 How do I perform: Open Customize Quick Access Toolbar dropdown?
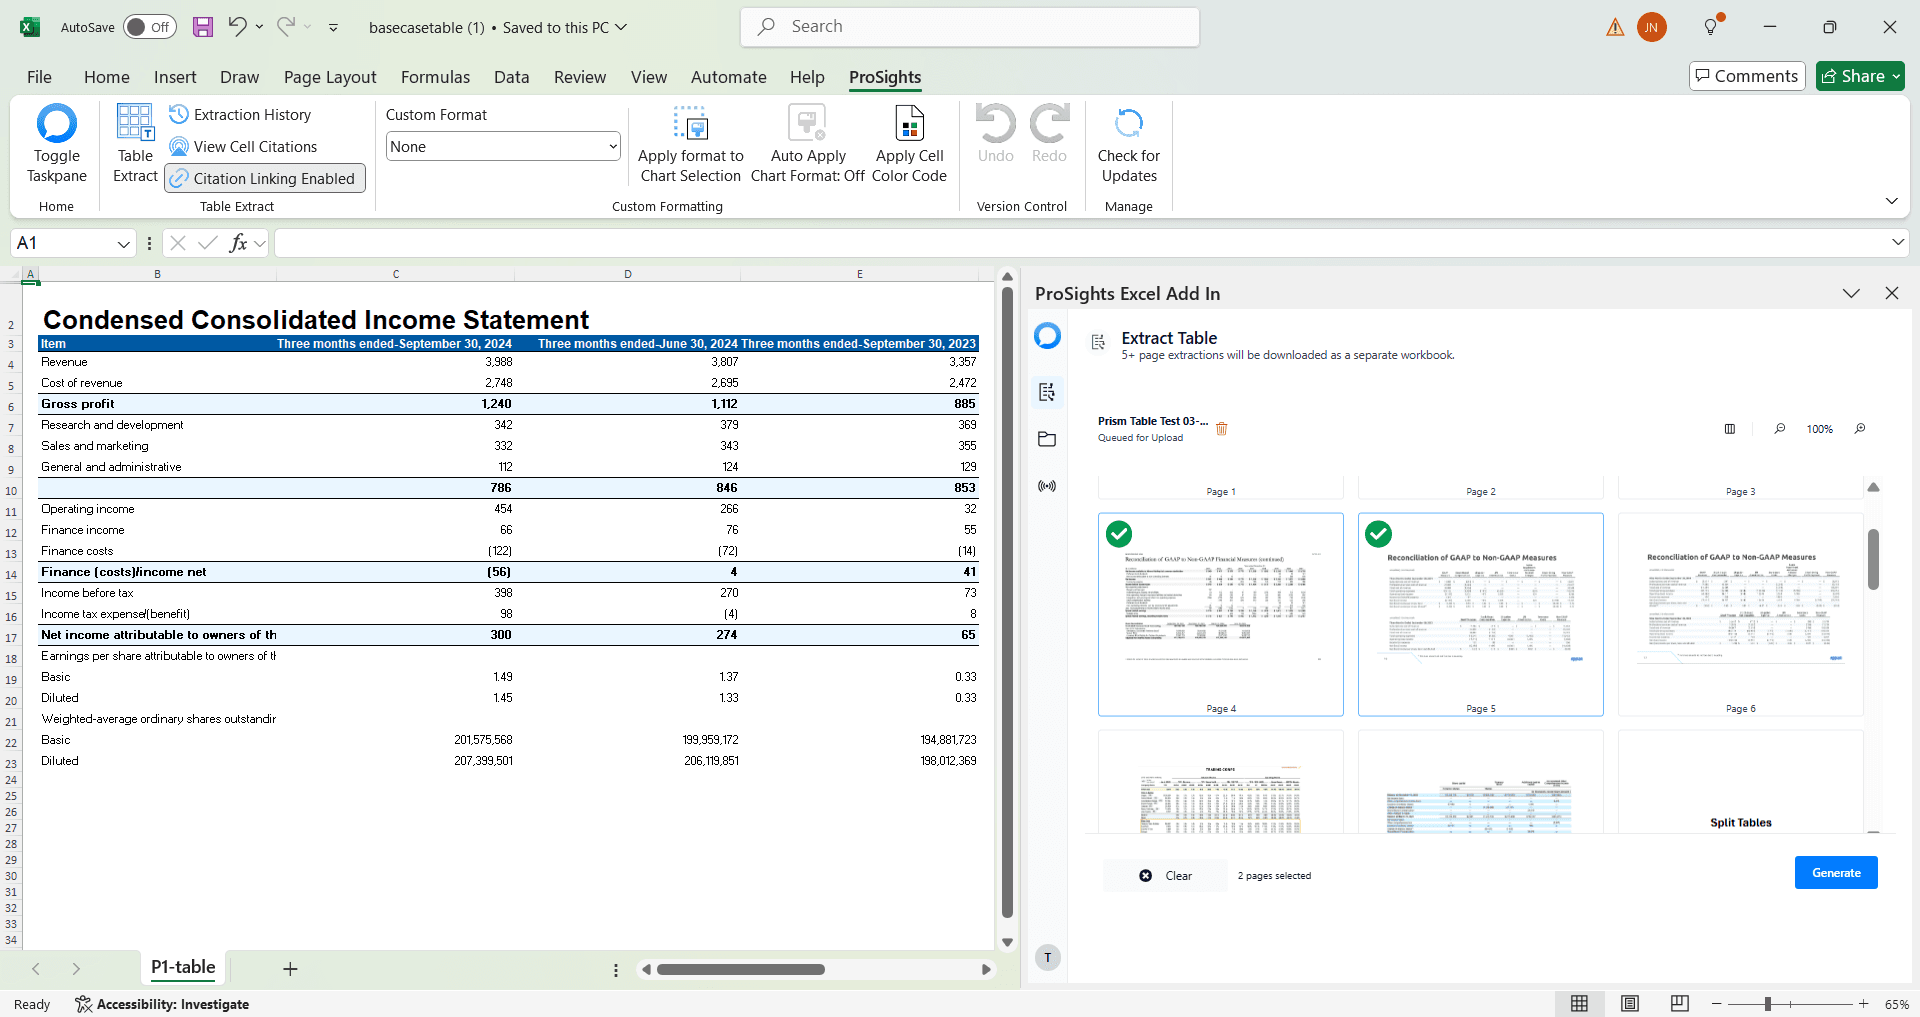[334, 28]
